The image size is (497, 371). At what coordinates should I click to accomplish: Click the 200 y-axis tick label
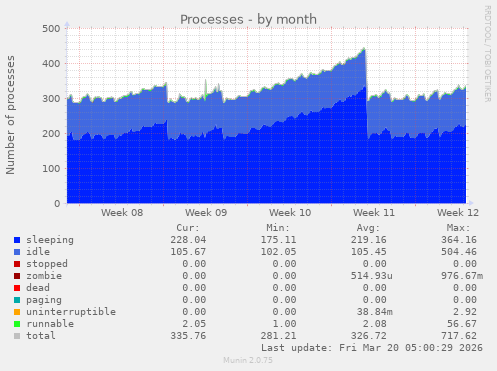click(x=51, y=134)
